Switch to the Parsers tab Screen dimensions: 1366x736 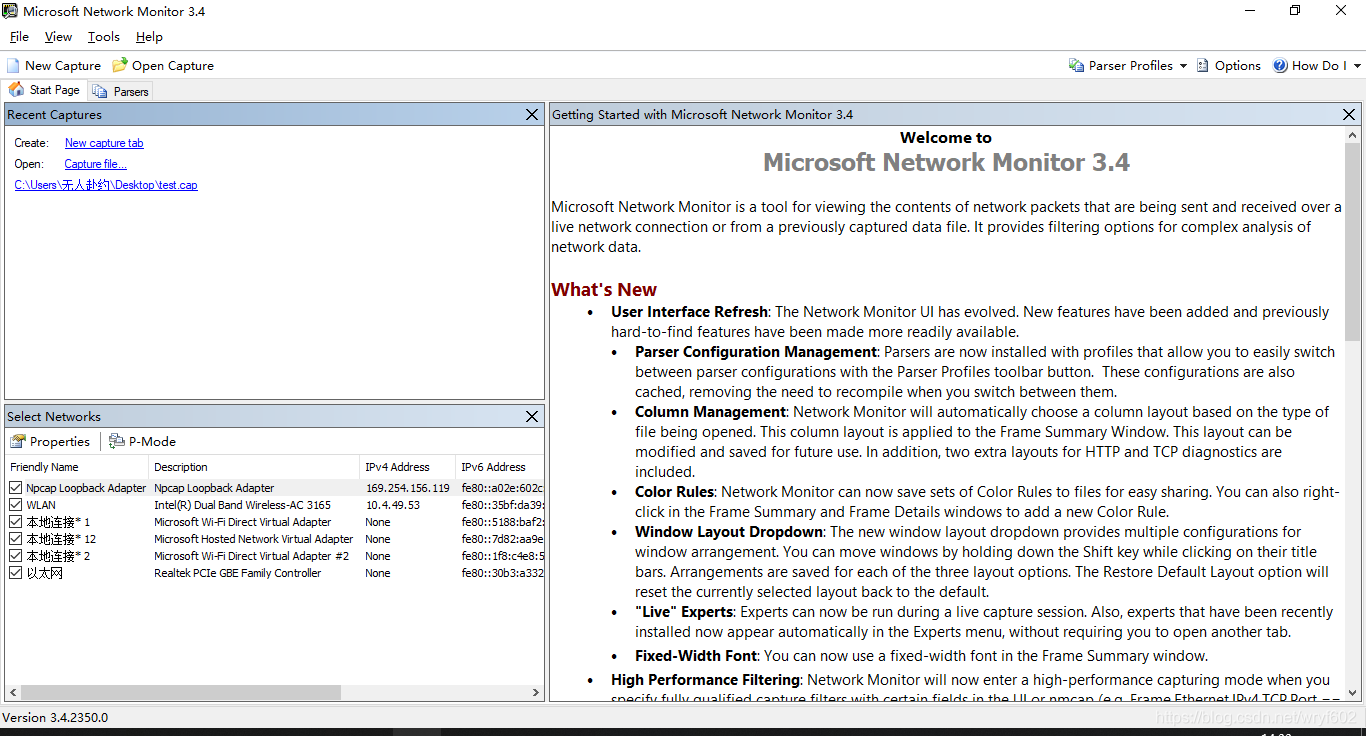pyautogui.click(x=120, y=91)
